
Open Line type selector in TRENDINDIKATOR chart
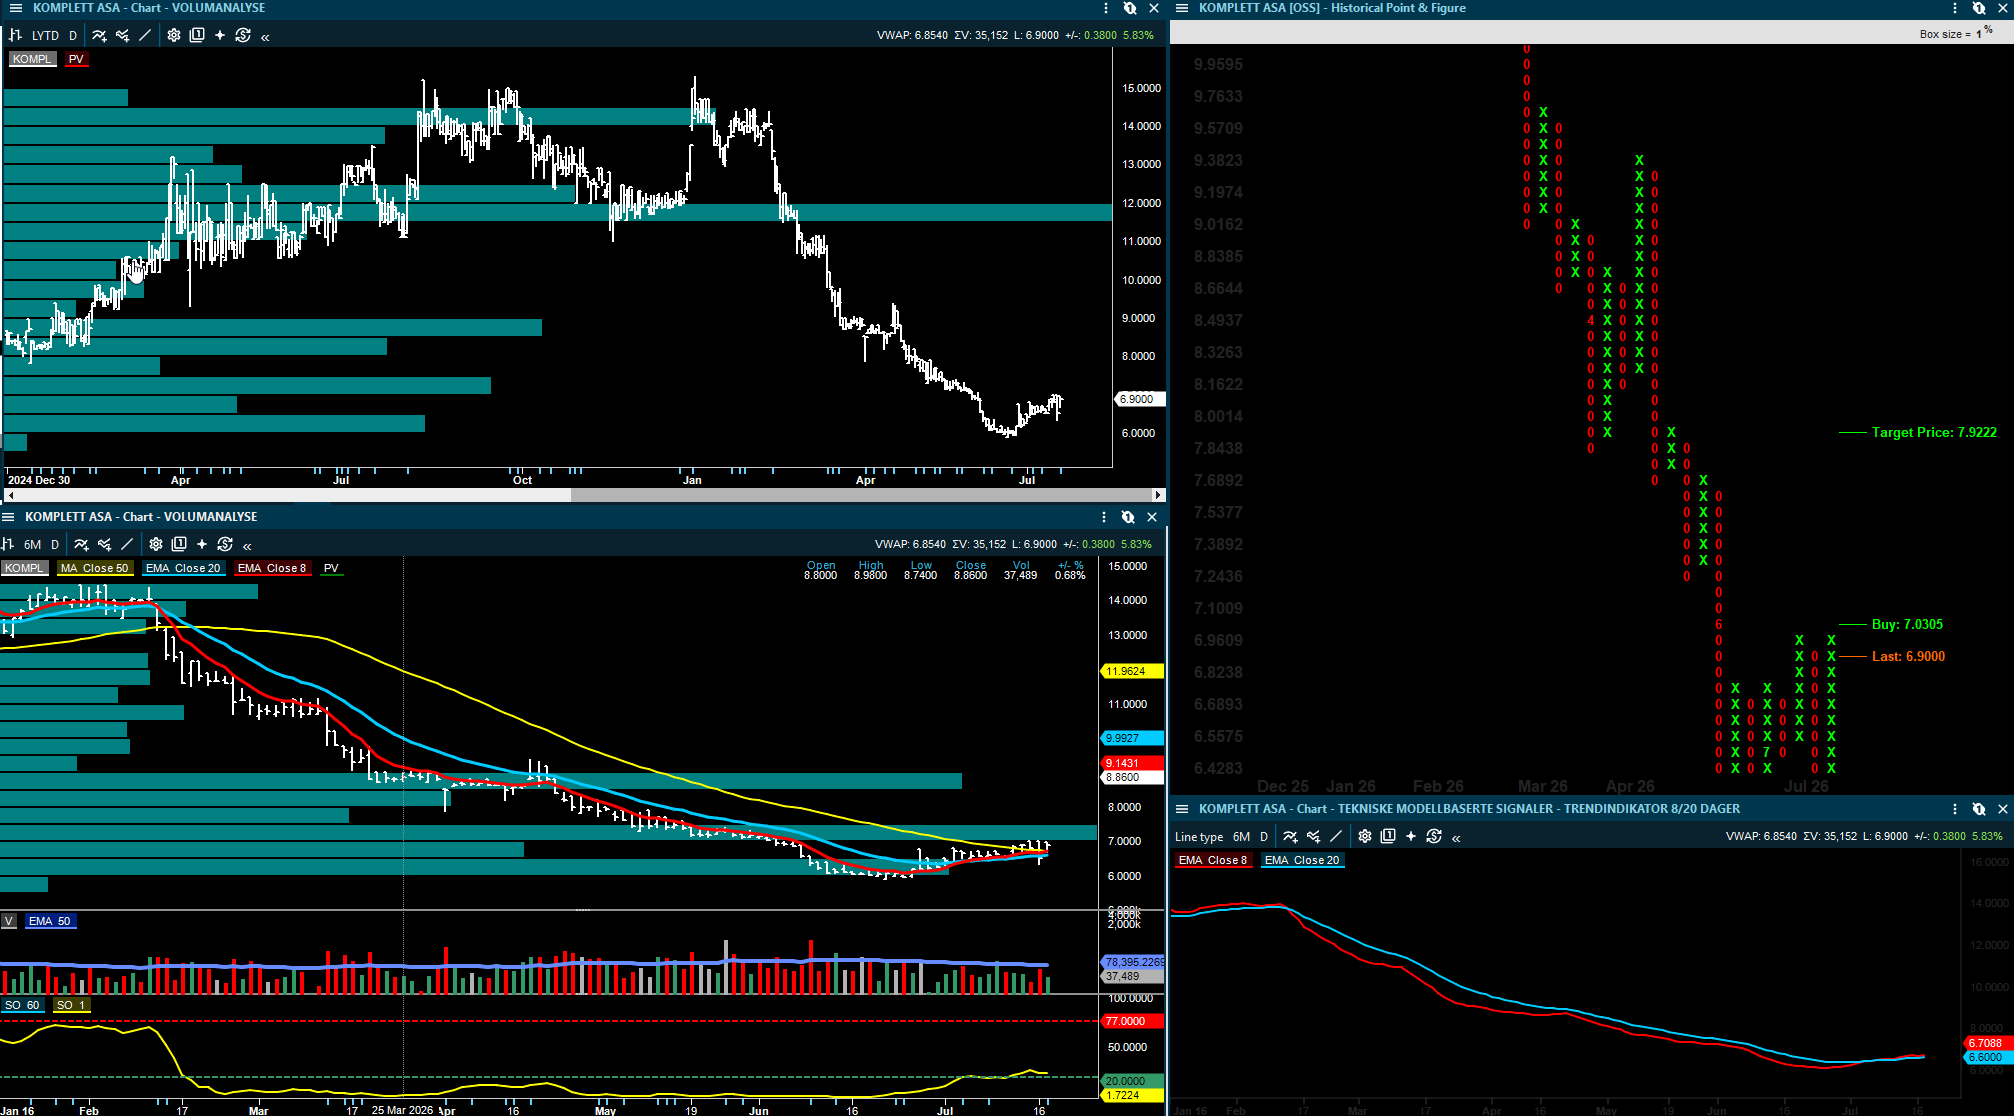(1199, 837)
